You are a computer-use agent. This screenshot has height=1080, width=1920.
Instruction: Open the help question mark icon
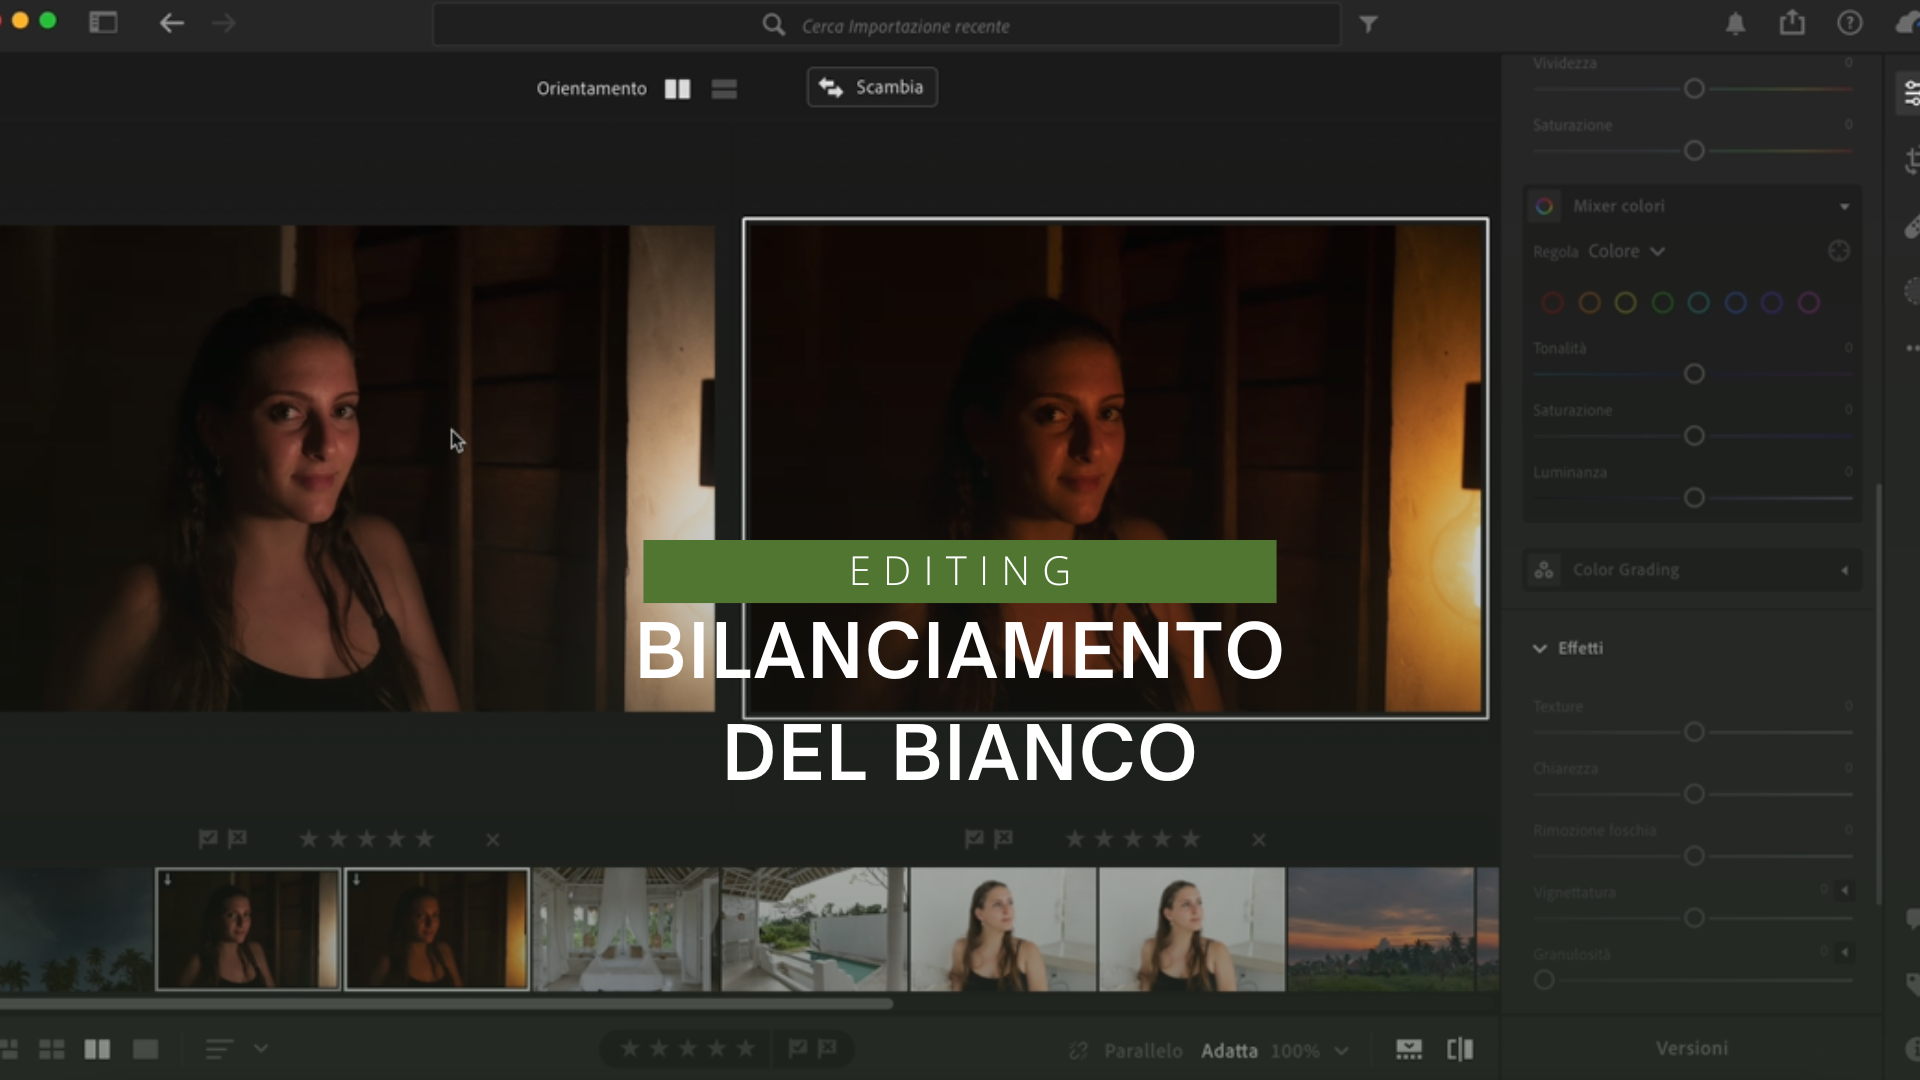(1849, 23)
